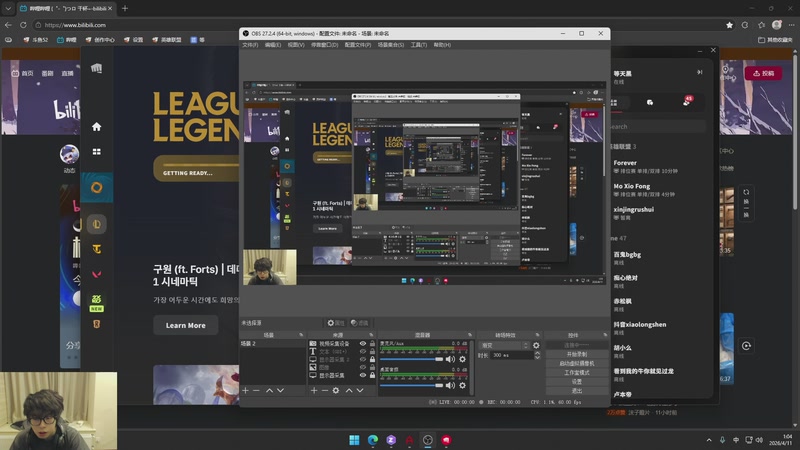This screenshot has width=800, height=450.
Task: Move scene up with the up arrow
Action: (269, 390)
